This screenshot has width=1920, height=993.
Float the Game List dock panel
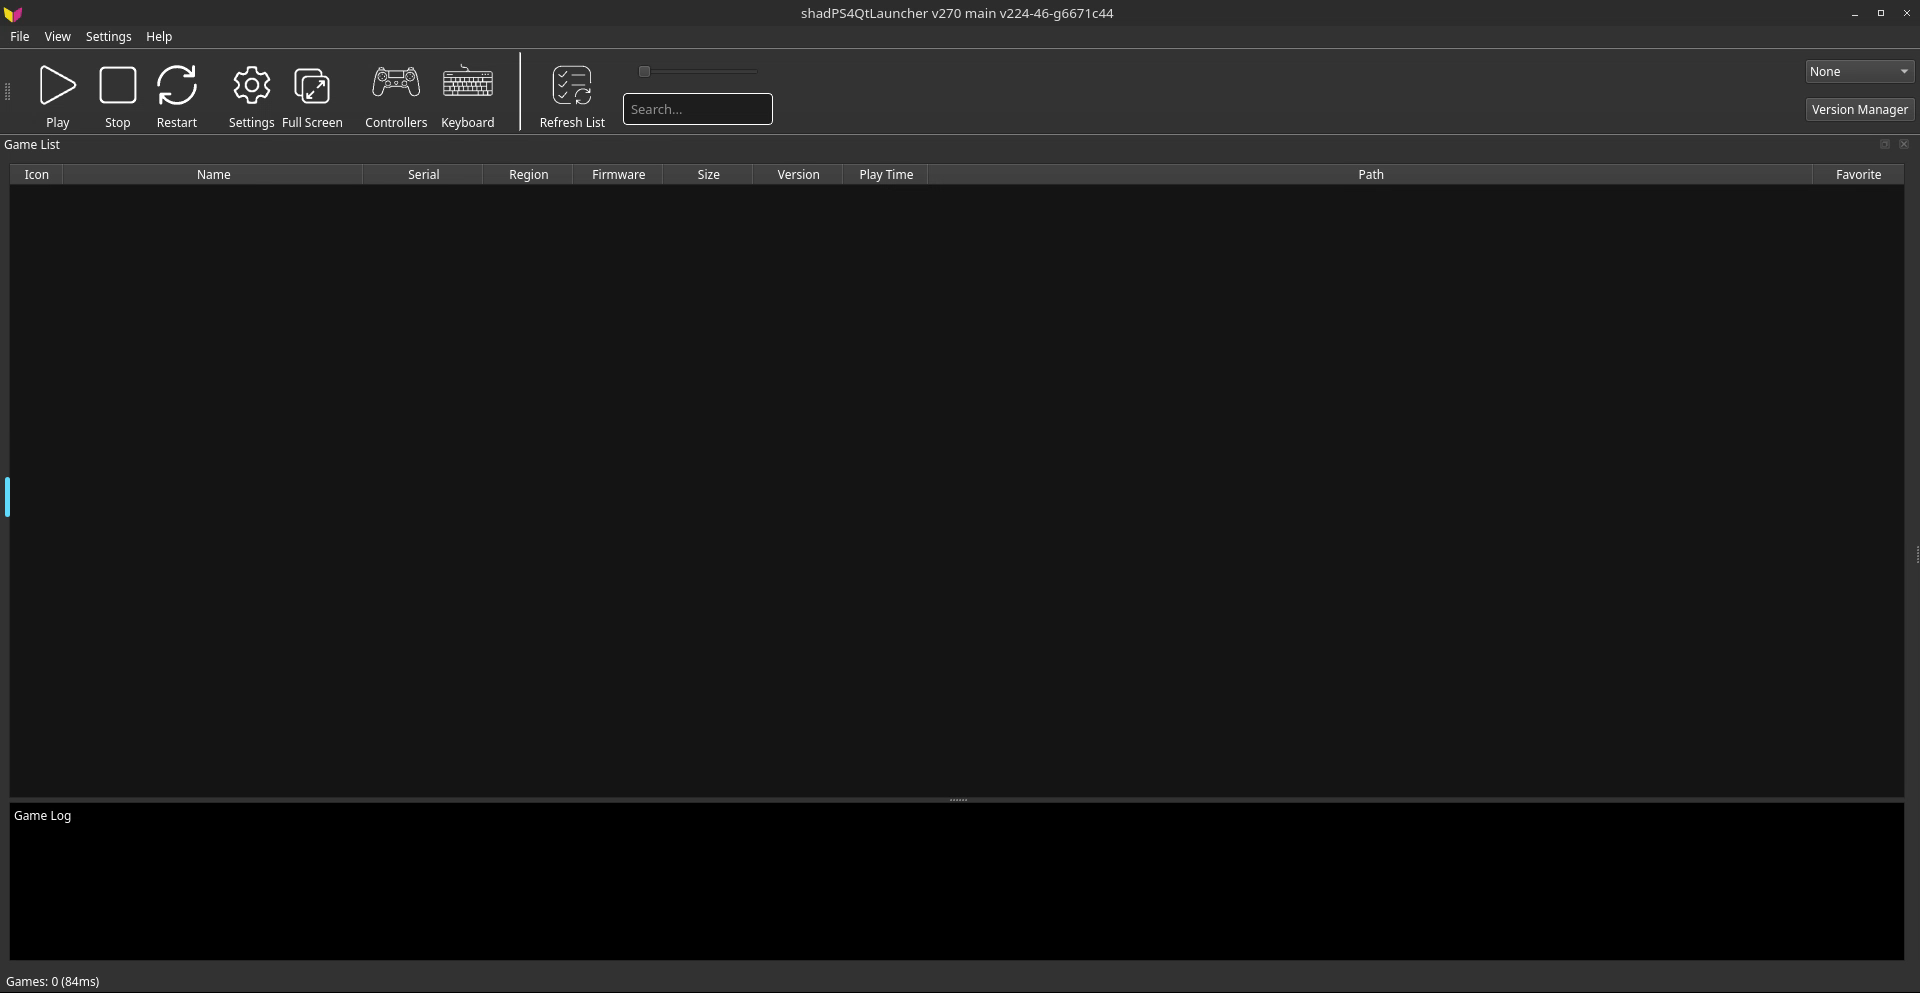coord(1885,145)
